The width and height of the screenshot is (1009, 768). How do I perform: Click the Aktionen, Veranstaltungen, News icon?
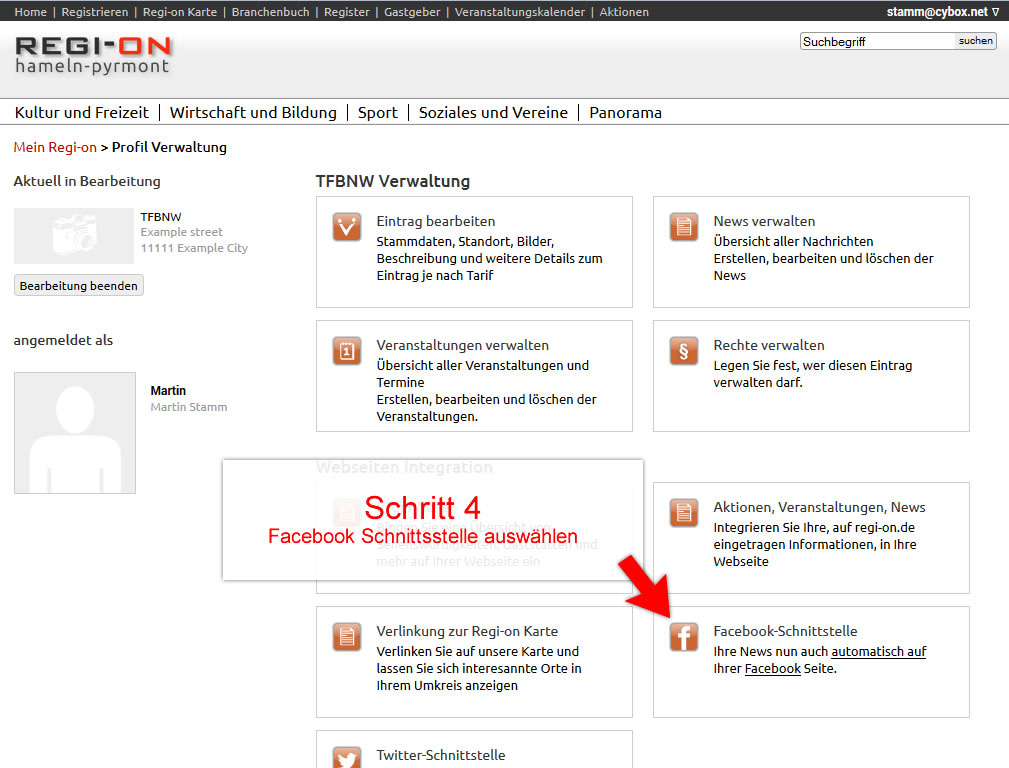coord(684,513)
